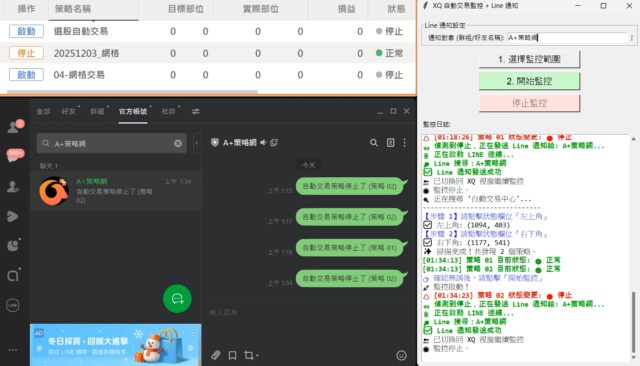
Task: Select the 官方帳號 tab in LINE
Action: click(133, 111)
